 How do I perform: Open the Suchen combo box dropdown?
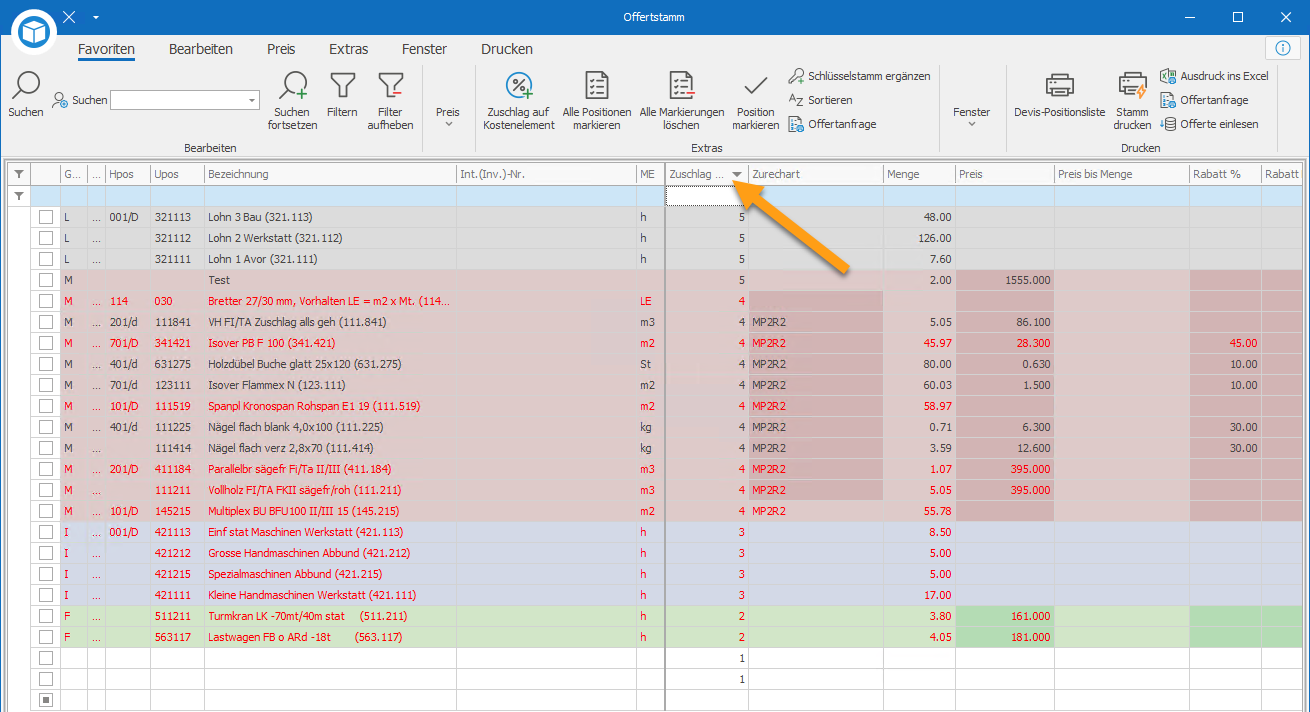coord(251,100)
